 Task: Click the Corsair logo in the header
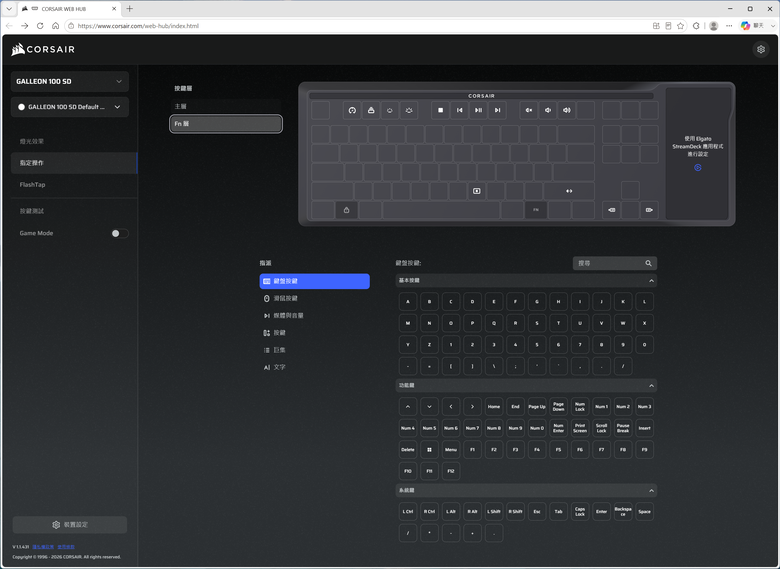43,49
